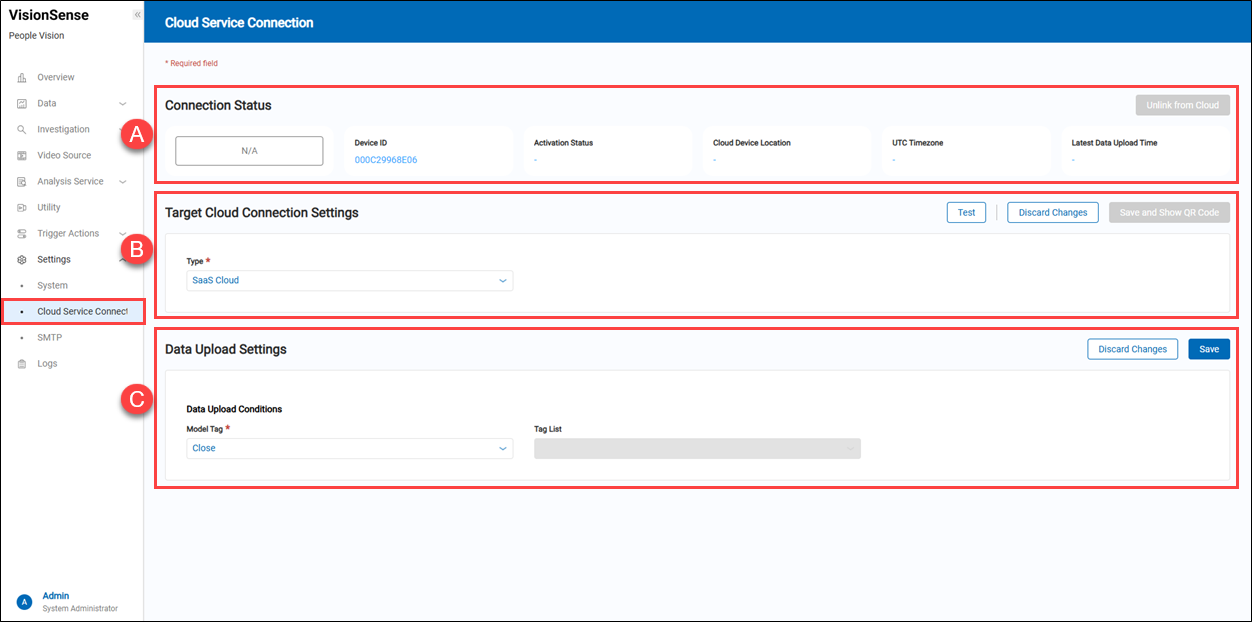Image resolution: width=1252 pixels, height=622 pixels.
Task: Click the Utility icon in sidebar
Action: (22, 208)
